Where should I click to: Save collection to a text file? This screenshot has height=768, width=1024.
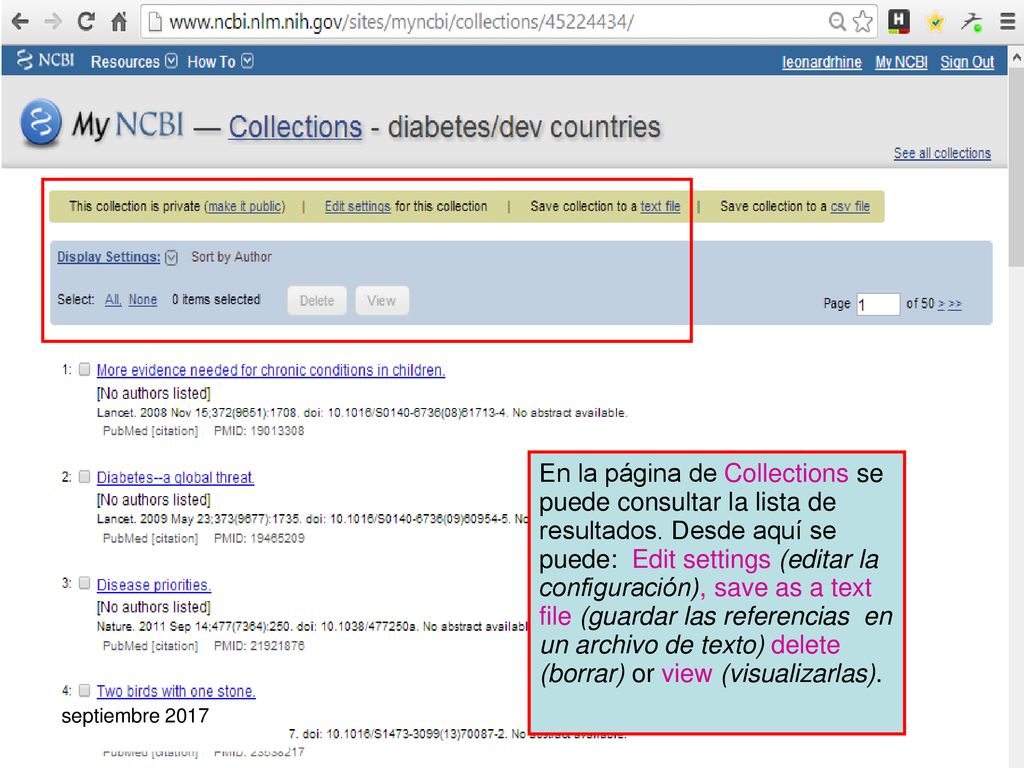click(x=660, y=206)
